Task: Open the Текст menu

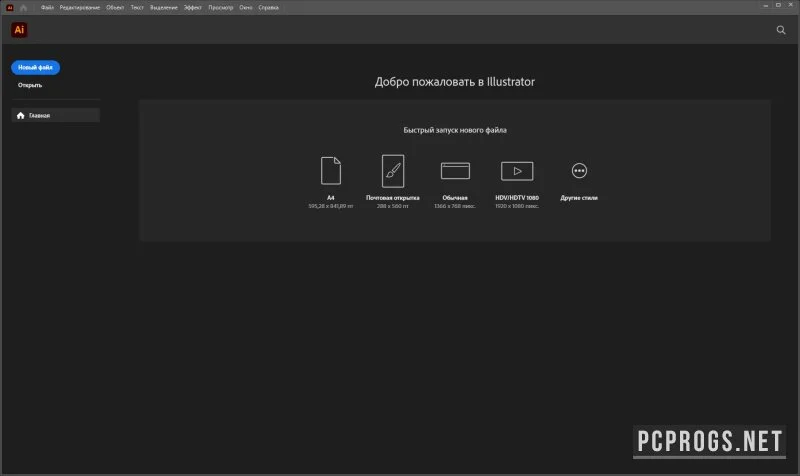Action: tap(137, 8)
